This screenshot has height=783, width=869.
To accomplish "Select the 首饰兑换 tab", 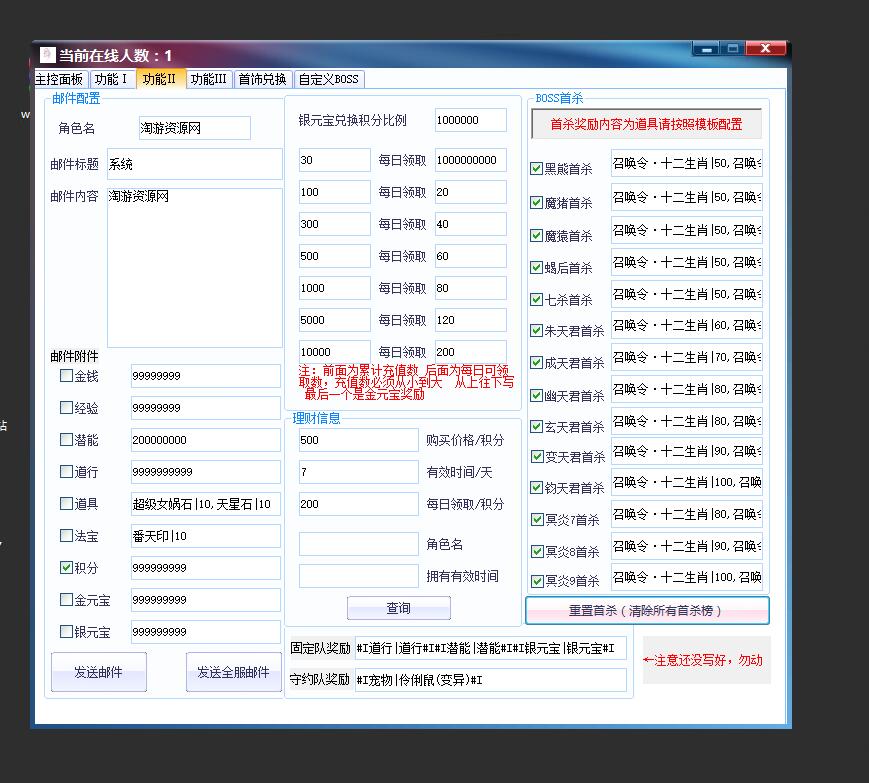I will point(262,79).
